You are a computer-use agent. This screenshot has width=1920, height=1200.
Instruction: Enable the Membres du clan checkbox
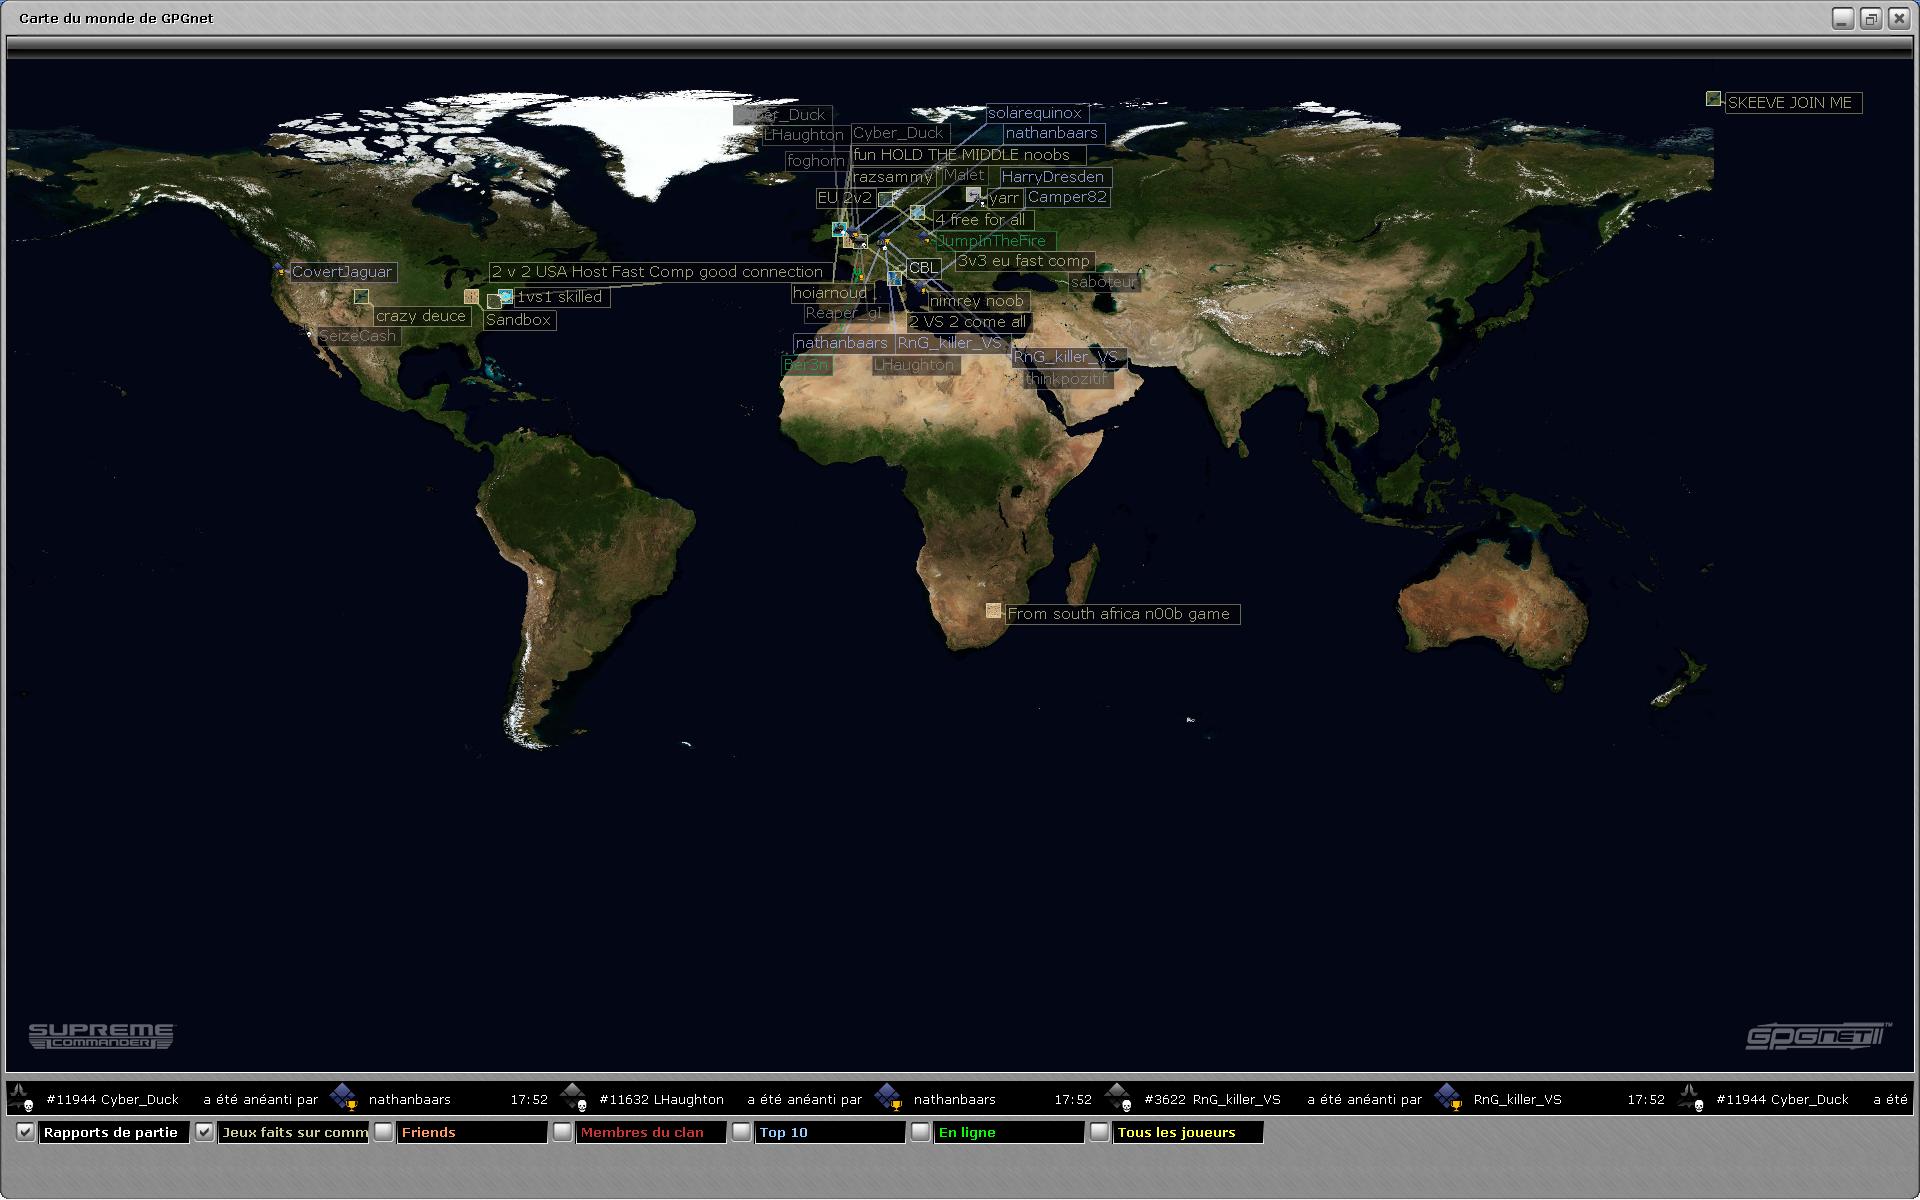click(x=563, y=1132)
